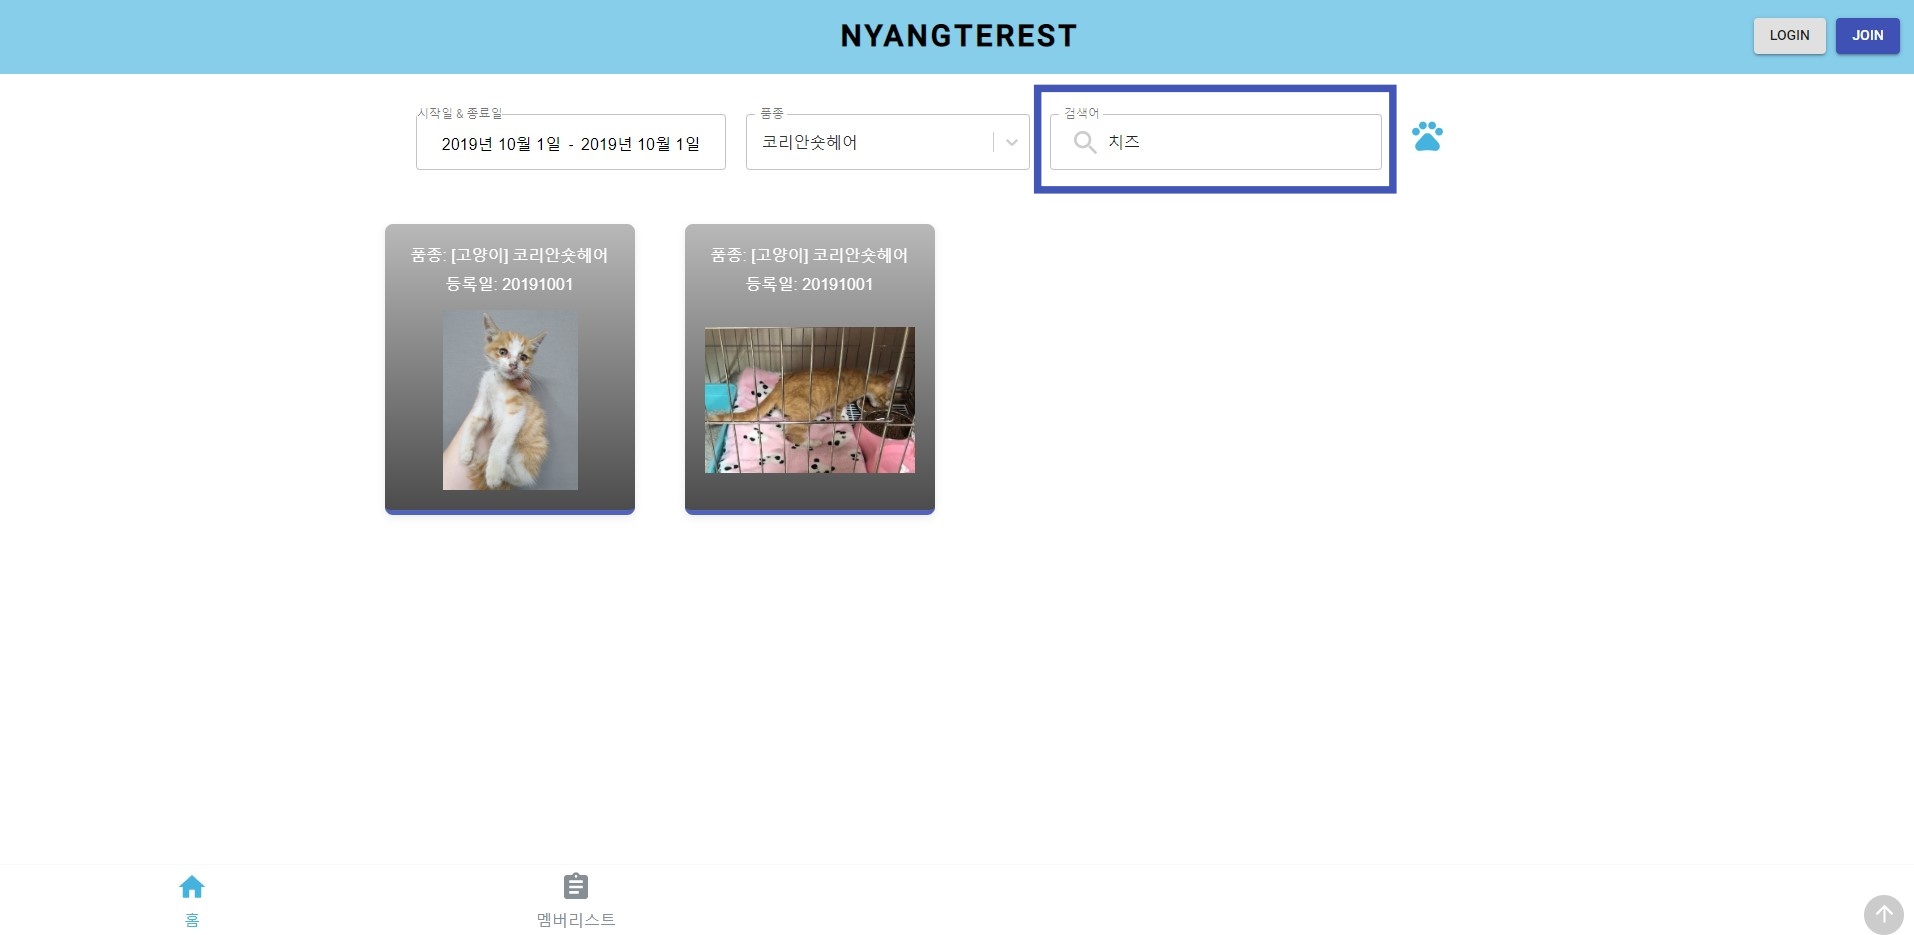Click the LOGIN button
Screen dimensions: 1914x935
point(1789,35)
